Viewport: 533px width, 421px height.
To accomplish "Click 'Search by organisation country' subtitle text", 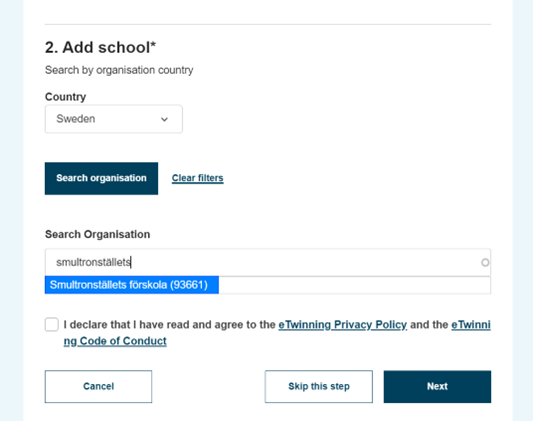I will coord(119,70).
